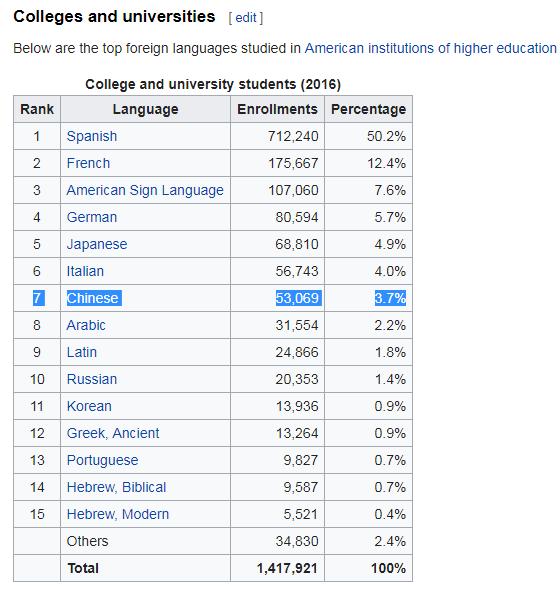The image size is (560, 593).
Task: Open the Greek, Ancient link
Action: click(113, 433)
